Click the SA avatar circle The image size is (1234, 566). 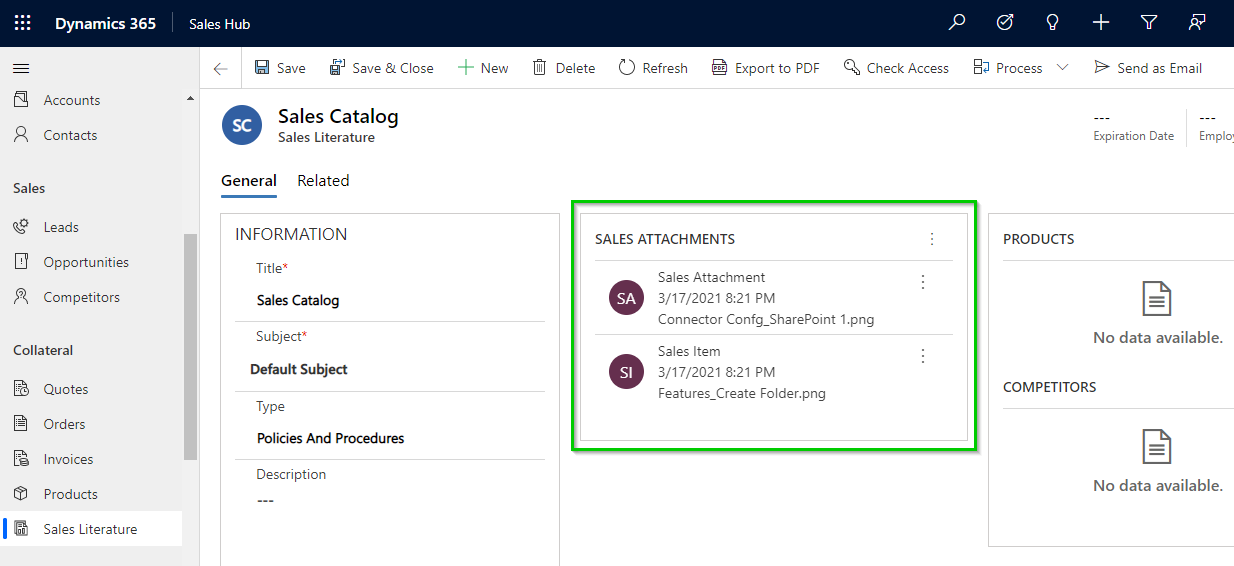pyautogui.click(x=626, y=298)
